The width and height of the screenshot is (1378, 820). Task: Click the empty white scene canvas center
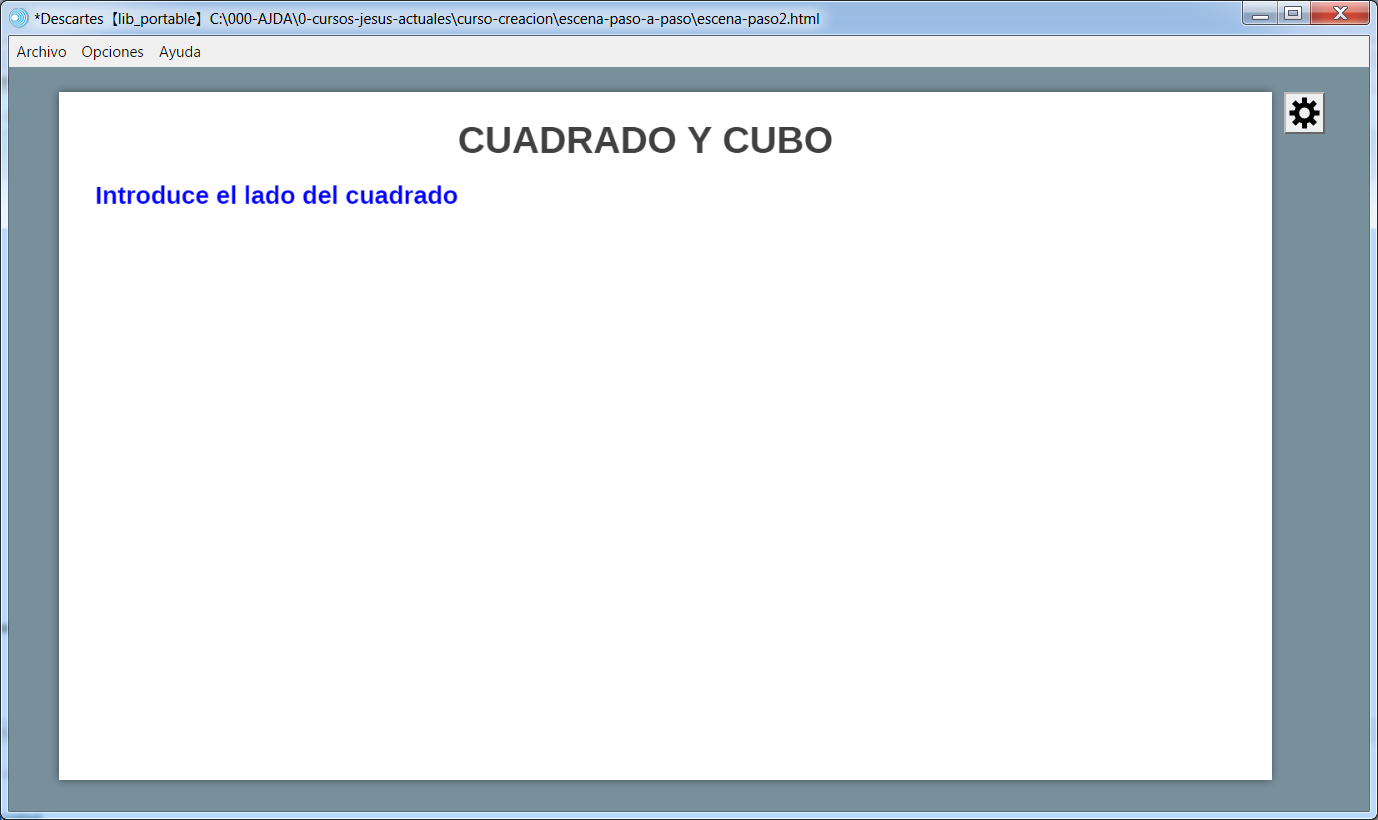coord(665,480)
